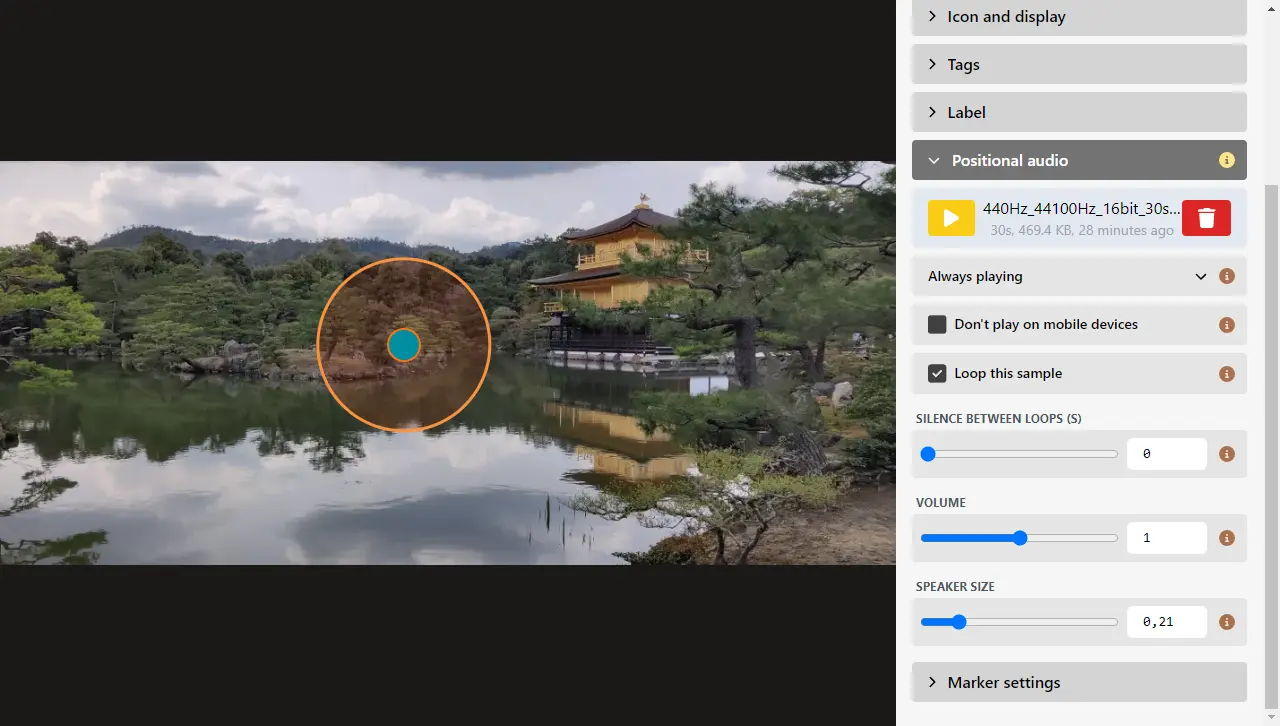
Task: Click info icon next to Speaker size
Action: coord(1226,622)
